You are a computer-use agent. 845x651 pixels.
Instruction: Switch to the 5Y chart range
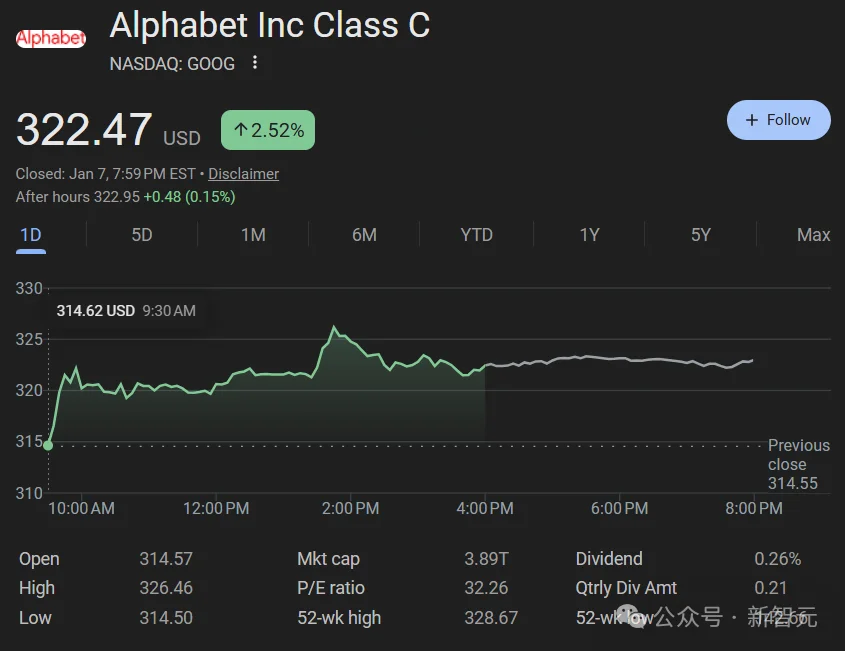(x=700, y=235)
